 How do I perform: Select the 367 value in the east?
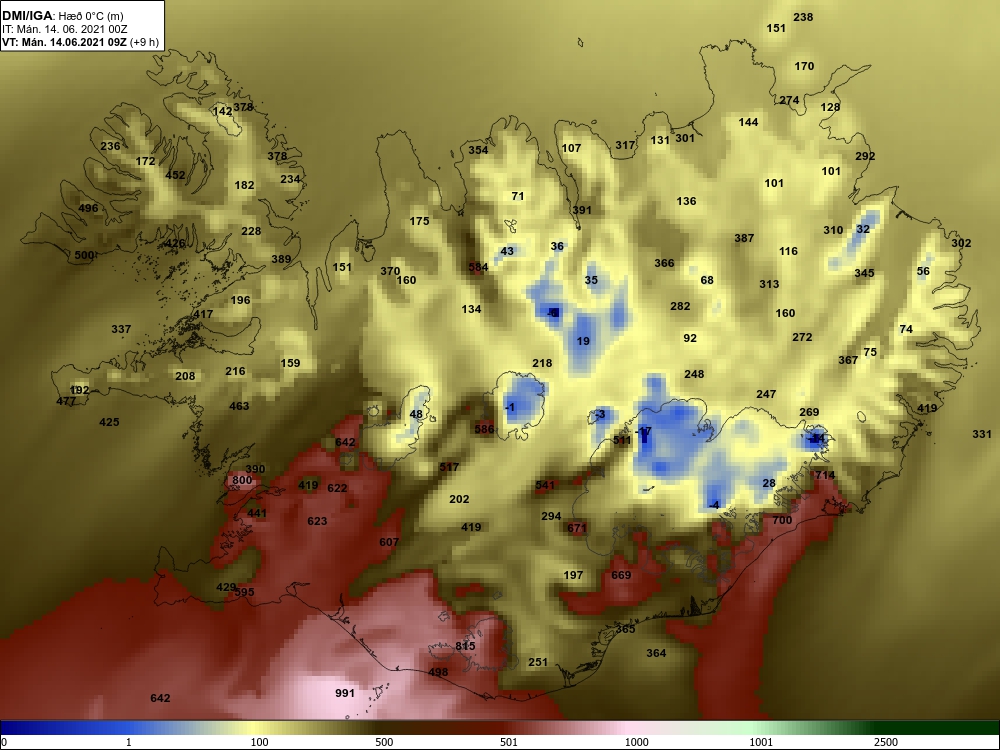(848, 360)
